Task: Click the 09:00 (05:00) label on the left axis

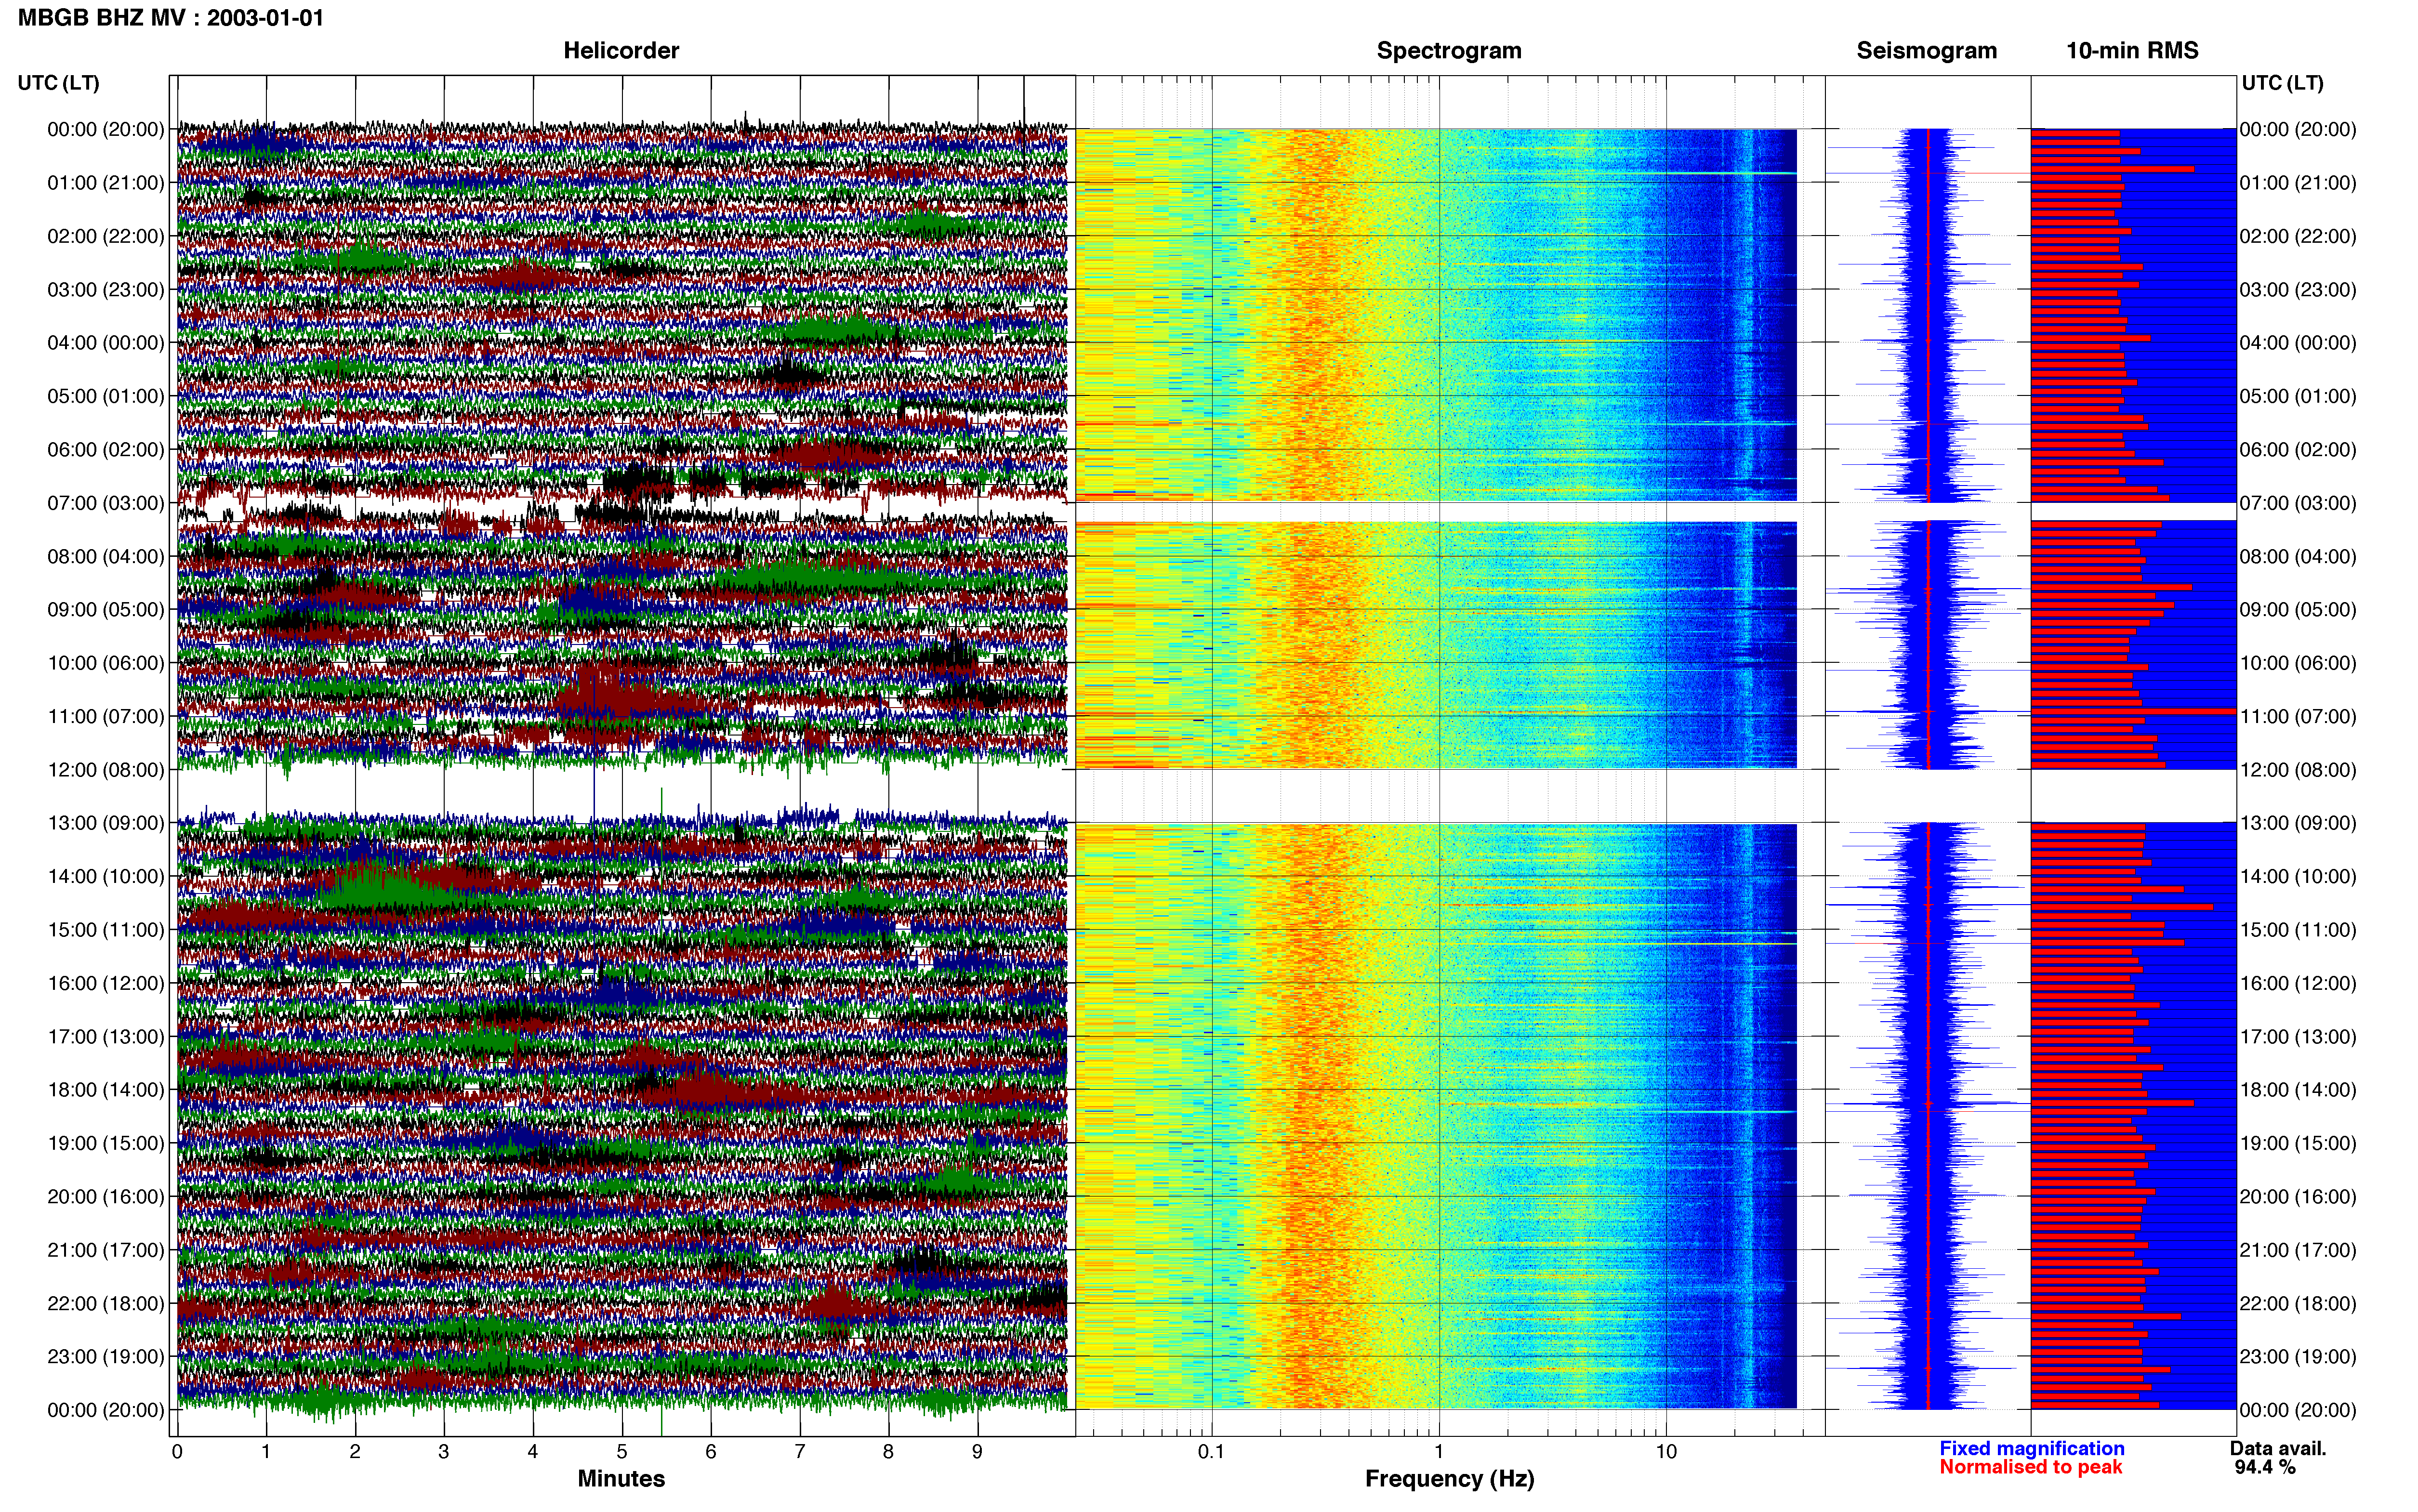Action: click(106, 610)
